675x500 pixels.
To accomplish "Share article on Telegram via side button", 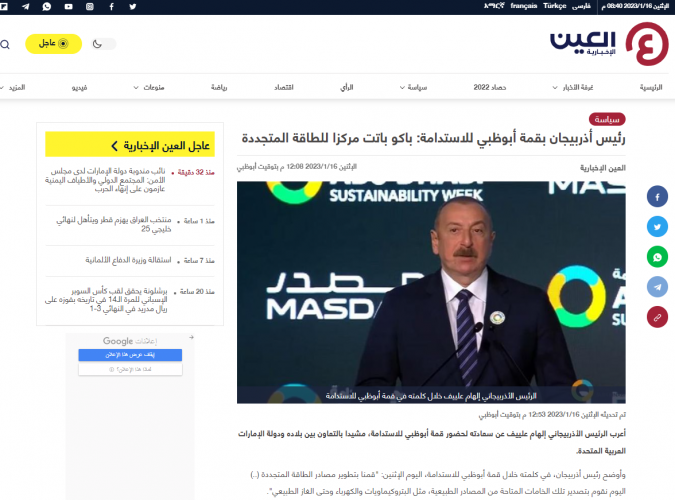I will (656, 286).
